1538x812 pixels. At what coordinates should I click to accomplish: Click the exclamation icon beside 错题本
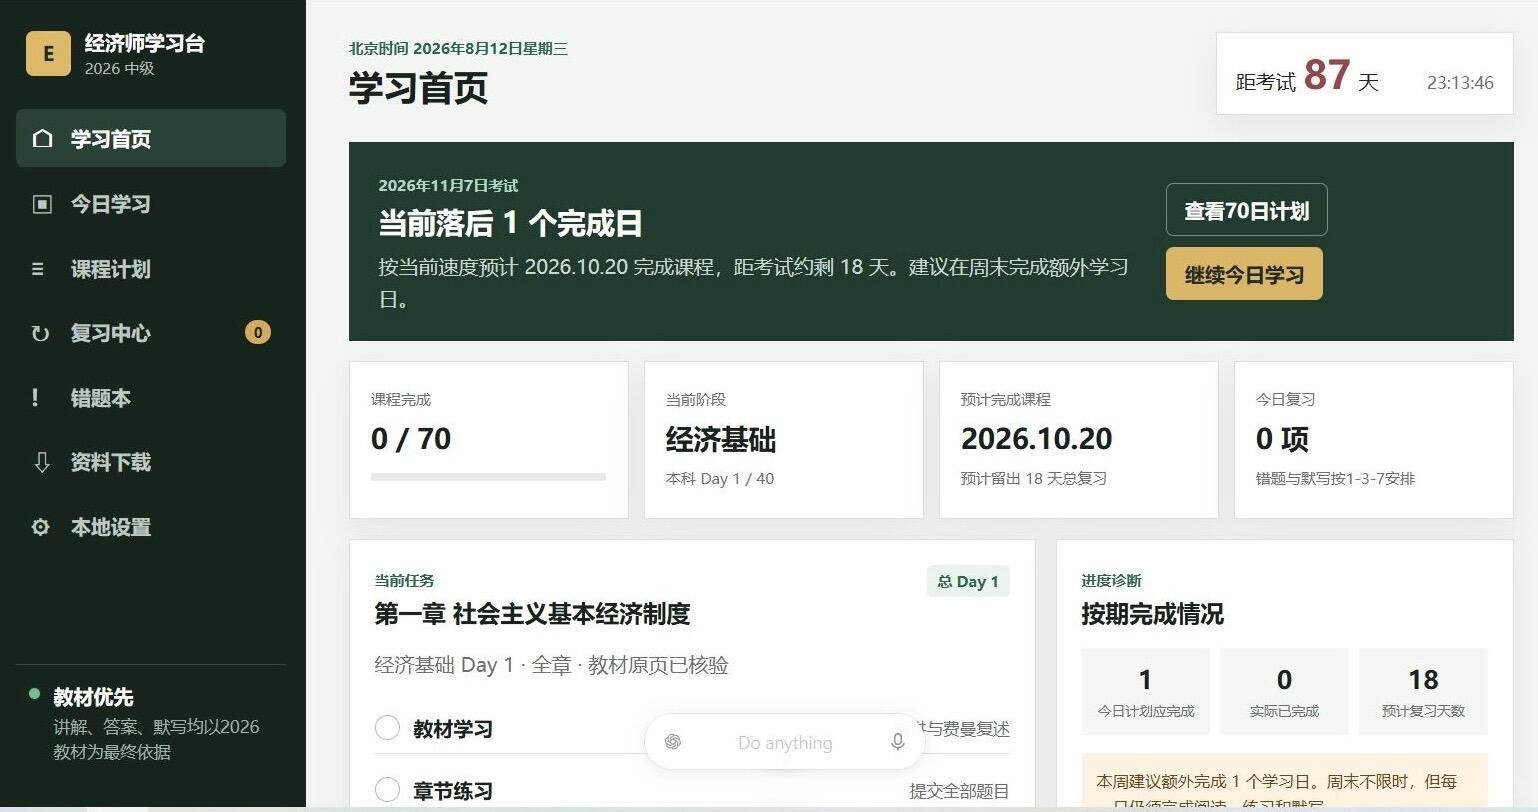click(x=35, y=398)
